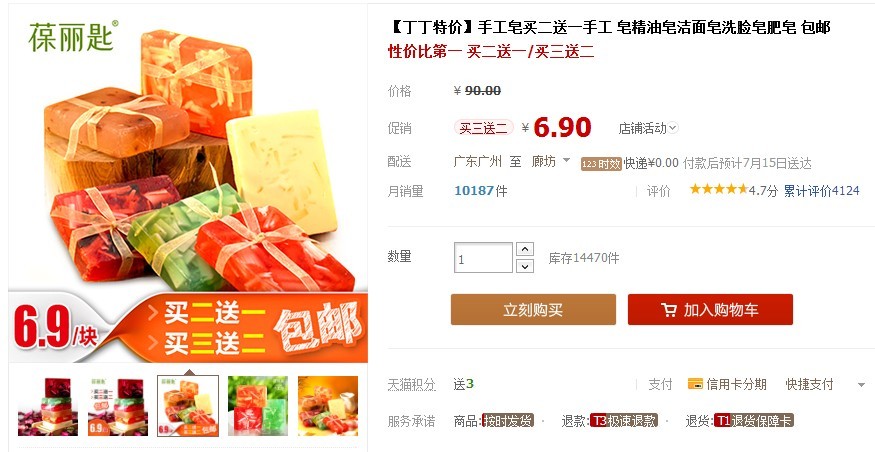
Task: Click the 按时发货 service badge
Action: [508, 421]
